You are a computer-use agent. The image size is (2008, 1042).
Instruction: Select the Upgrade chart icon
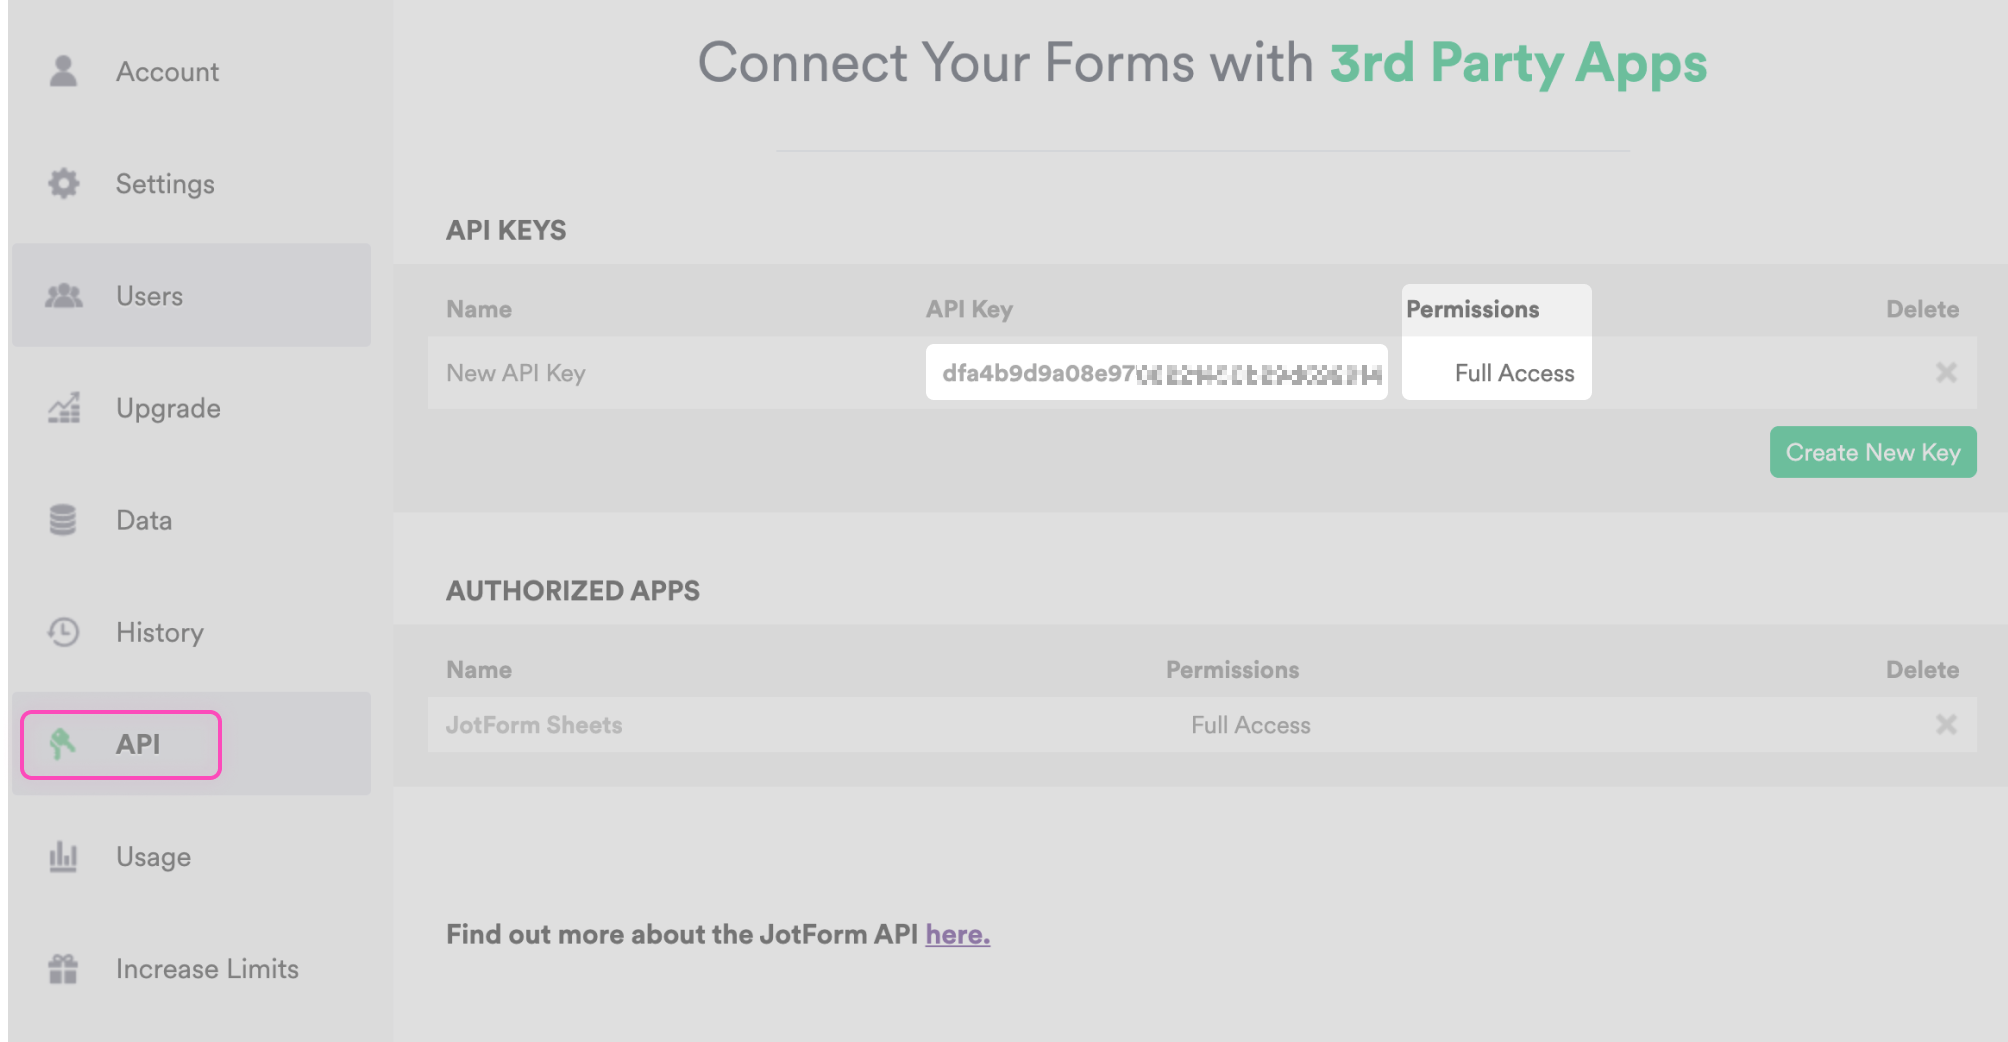63,407
